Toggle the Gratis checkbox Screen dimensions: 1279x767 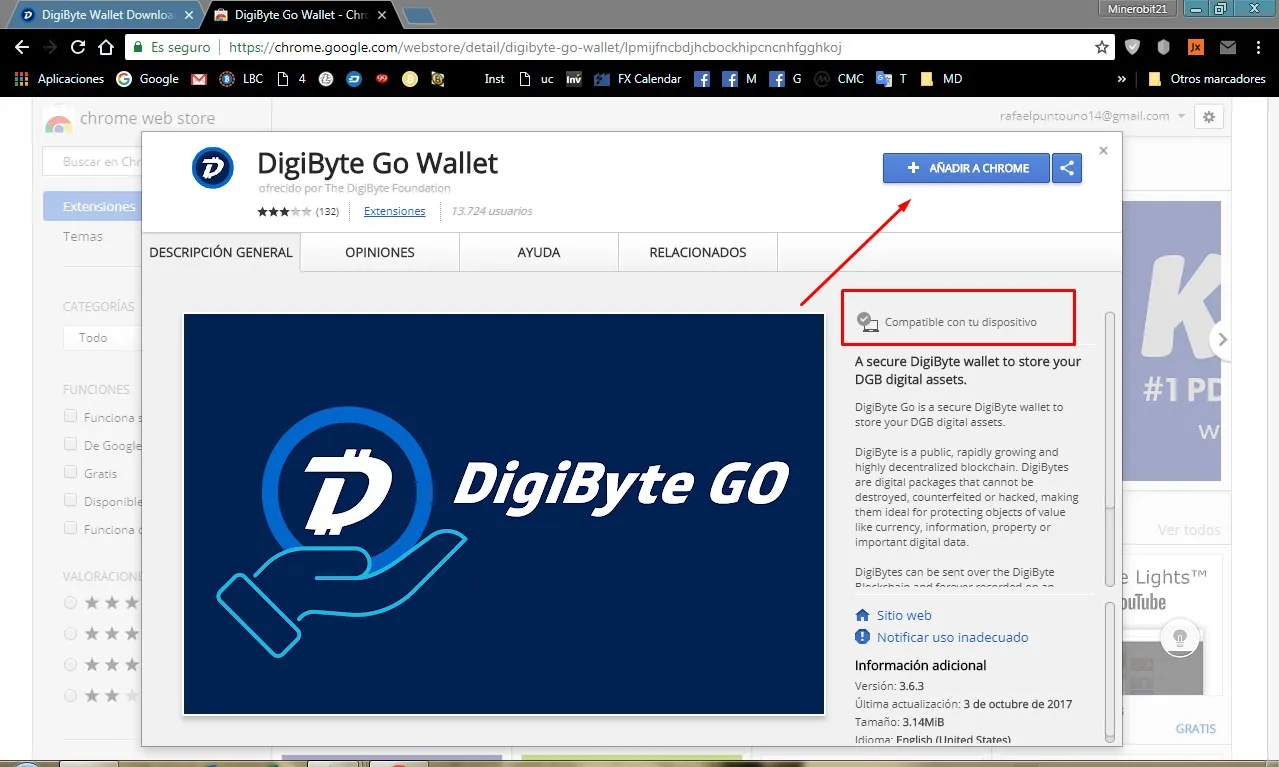[71, 472]
